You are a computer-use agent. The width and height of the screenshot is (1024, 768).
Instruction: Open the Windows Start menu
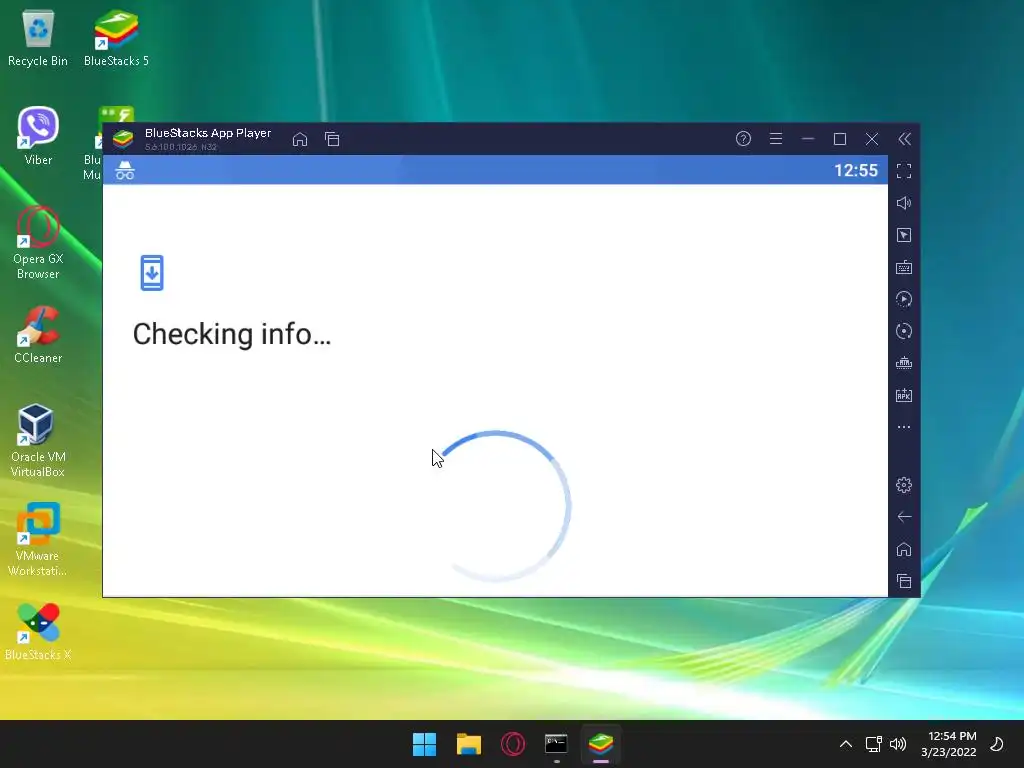click(424, 744)
